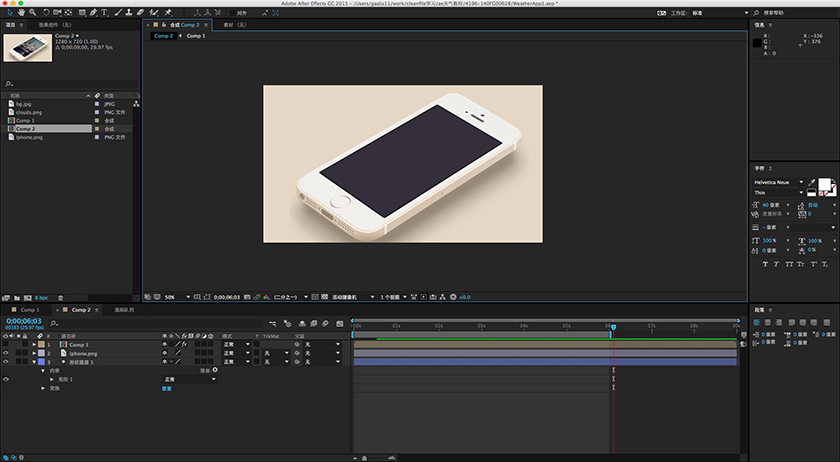Click the eyedropper in Character panel
This screenshot has height=462, width=840.
(812, 183)
